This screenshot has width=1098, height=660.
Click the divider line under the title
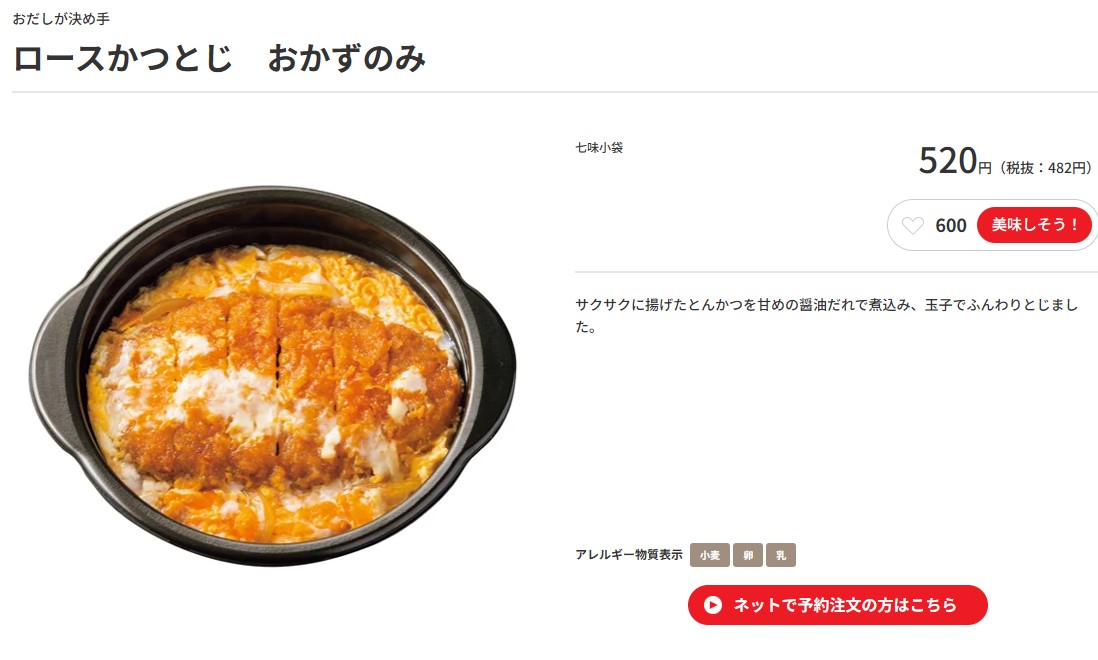click(x=555, y=92)
